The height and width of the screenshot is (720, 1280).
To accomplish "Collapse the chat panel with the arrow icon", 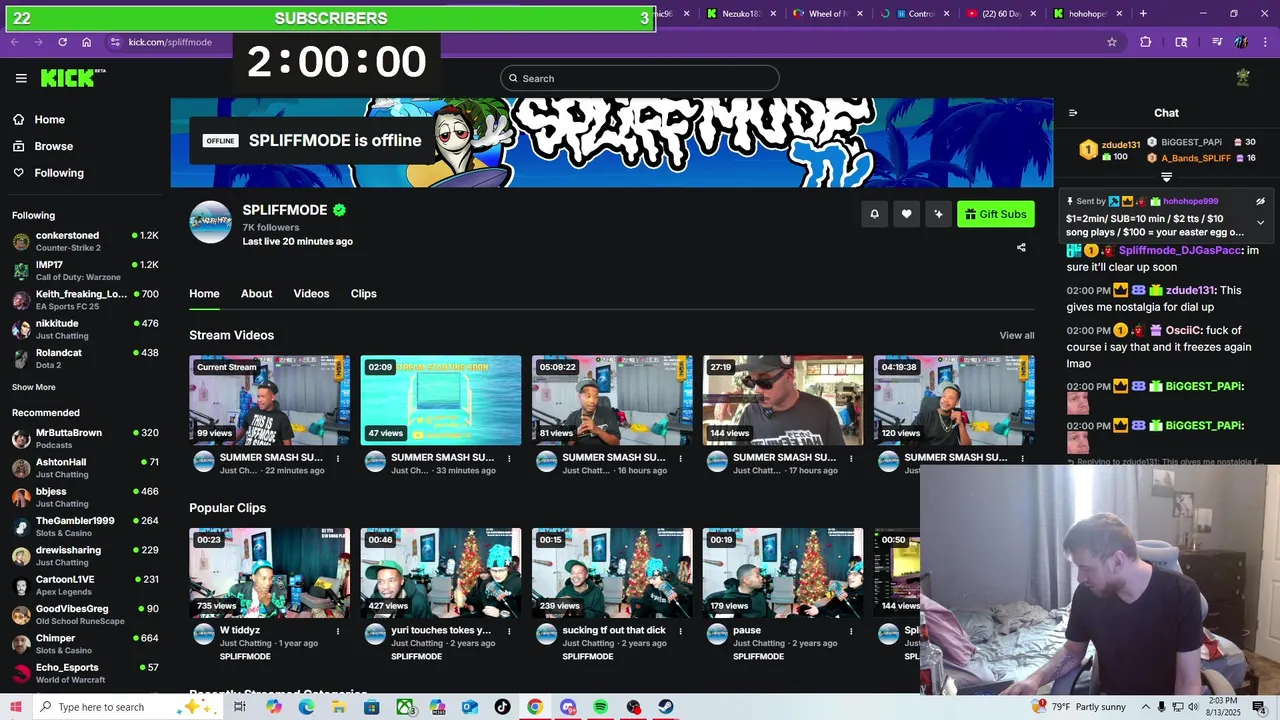I will pos(1073,113).
